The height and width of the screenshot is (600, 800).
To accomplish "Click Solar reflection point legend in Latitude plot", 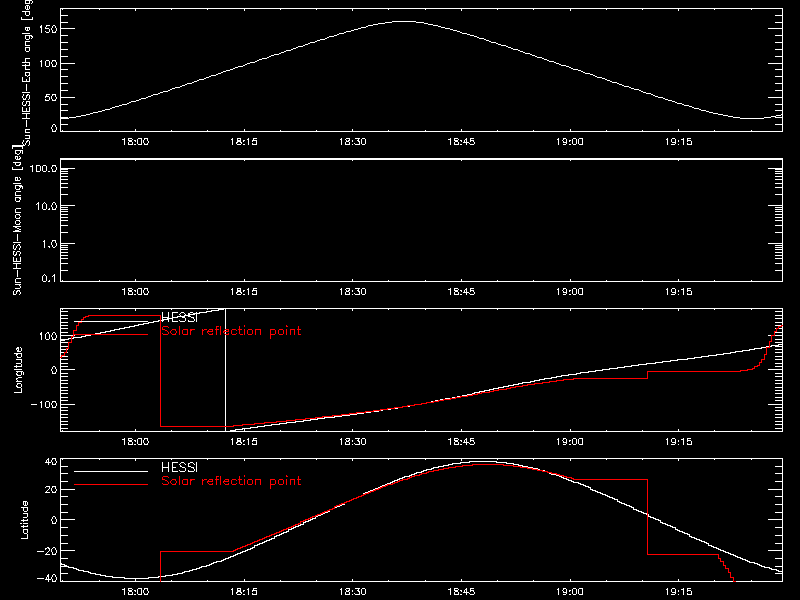I will [231, 481].
